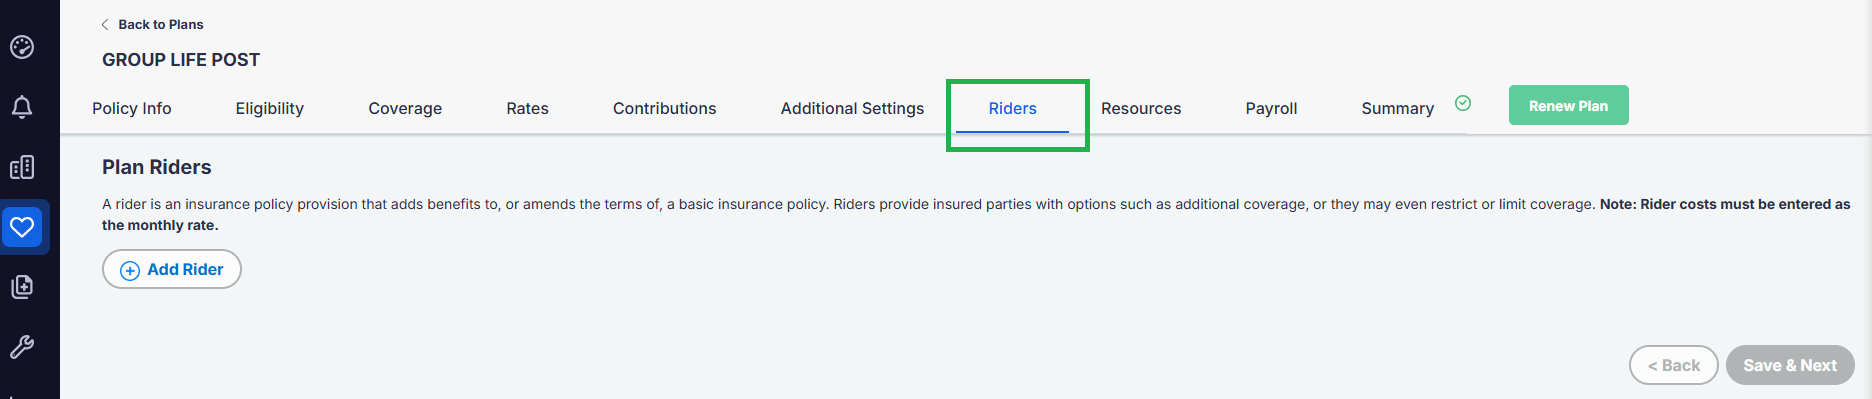Return via Back to Plans link

point(161,24)
